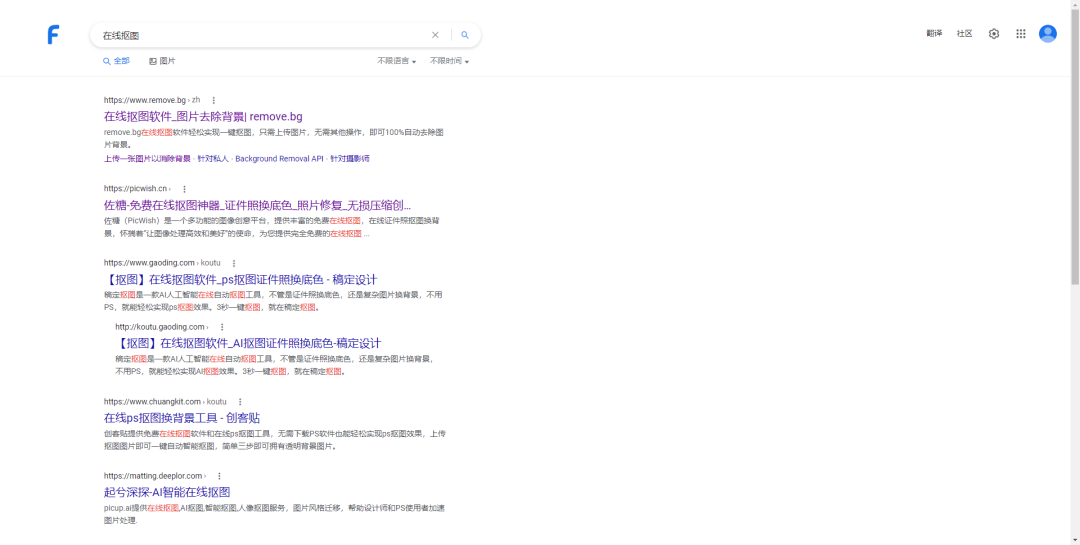Expand the 不限语言 dropdown
This screenshot has height=545, width=1080.
click(x=397, y=61)
